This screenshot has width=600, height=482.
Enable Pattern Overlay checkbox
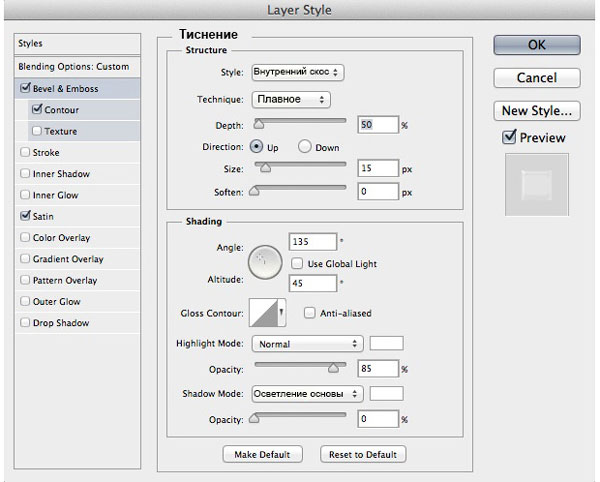click(x=25, y=280)
